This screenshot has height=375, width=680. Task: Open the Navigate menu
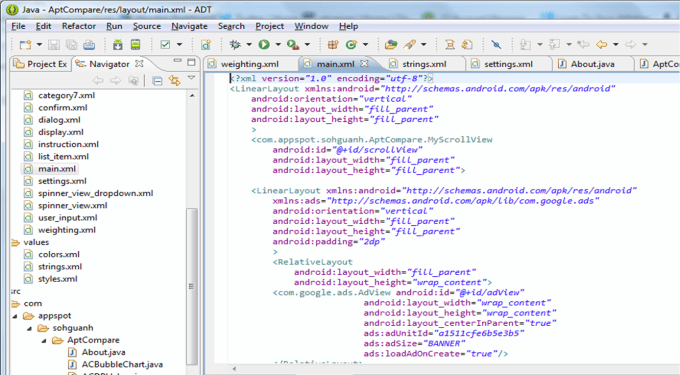point(190,26)
